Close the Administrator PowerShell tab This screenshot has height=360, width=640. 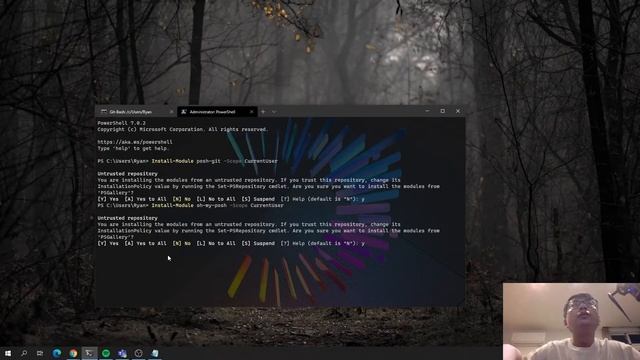pos(251,111)
